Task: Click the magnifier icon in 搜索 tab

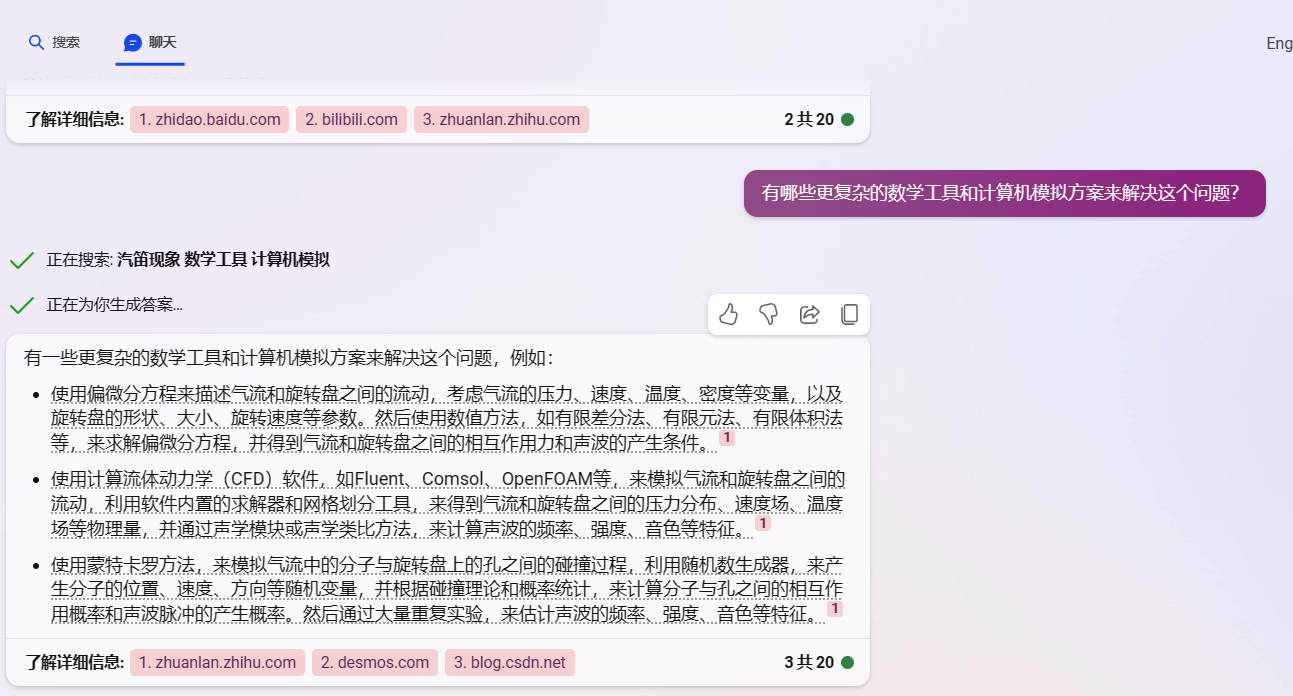Action: pos(36,42)
